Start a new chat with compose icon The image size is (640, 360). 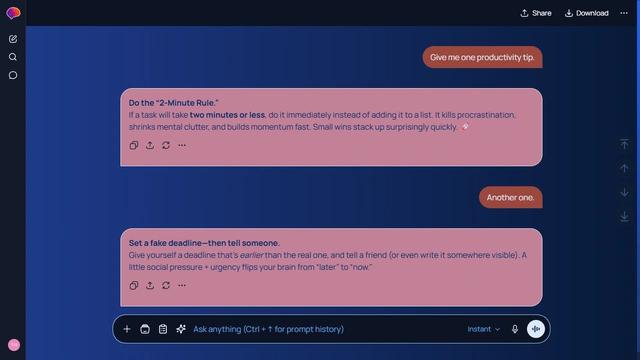[13, 39]
